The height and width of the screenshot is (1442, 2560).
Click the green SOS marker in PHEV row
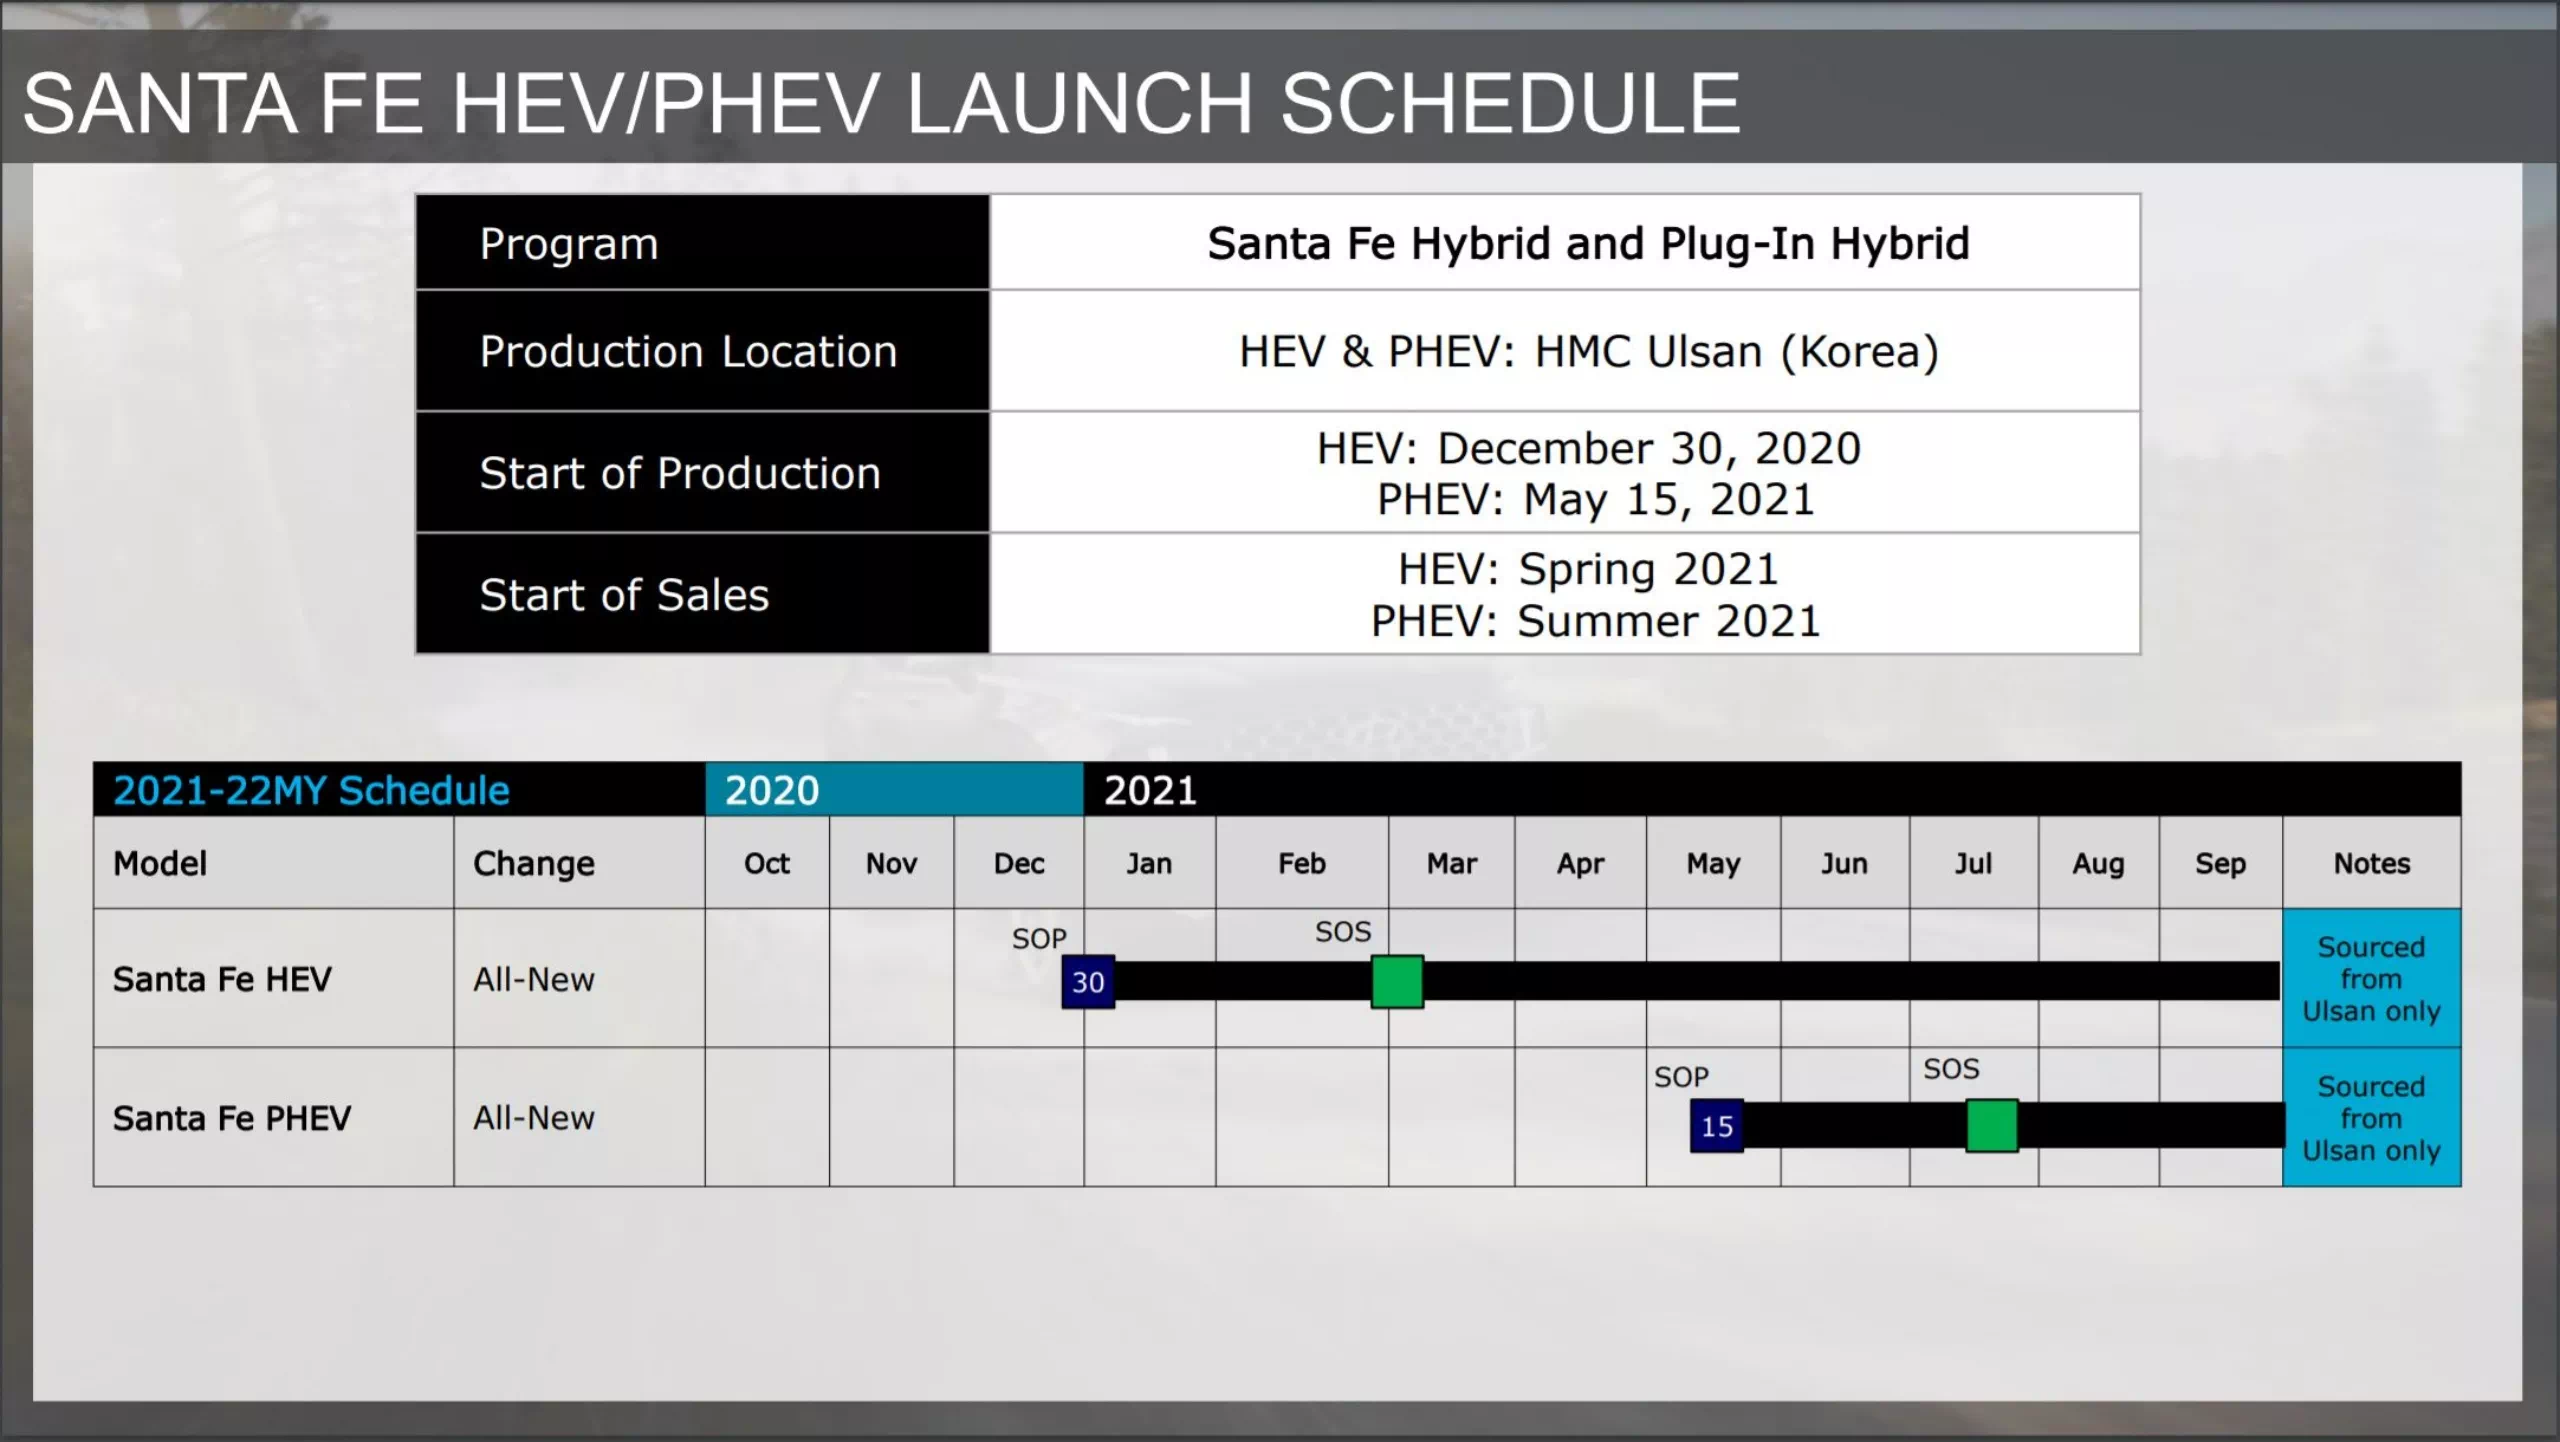click(1992, 1126)
